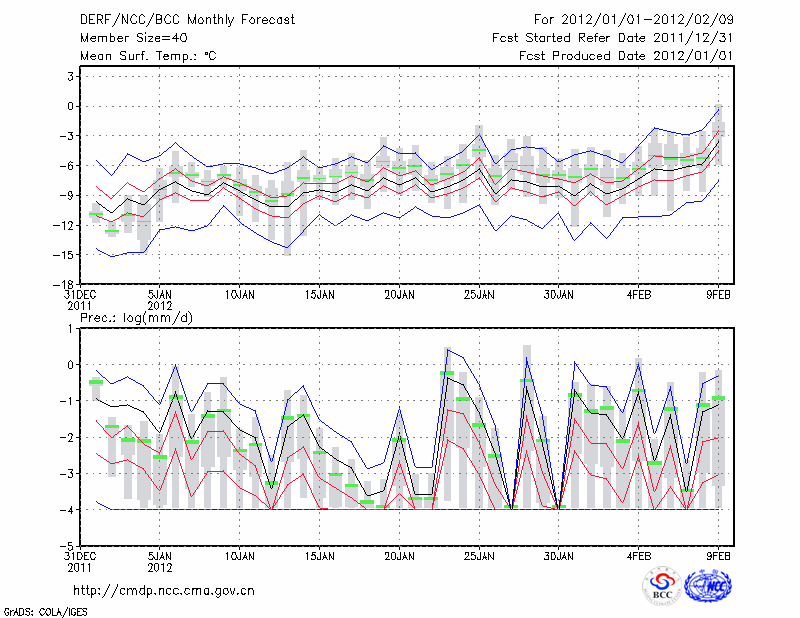
Task: Click 25JAN tick on the temperature chart axis
Action: click(479, 295)
